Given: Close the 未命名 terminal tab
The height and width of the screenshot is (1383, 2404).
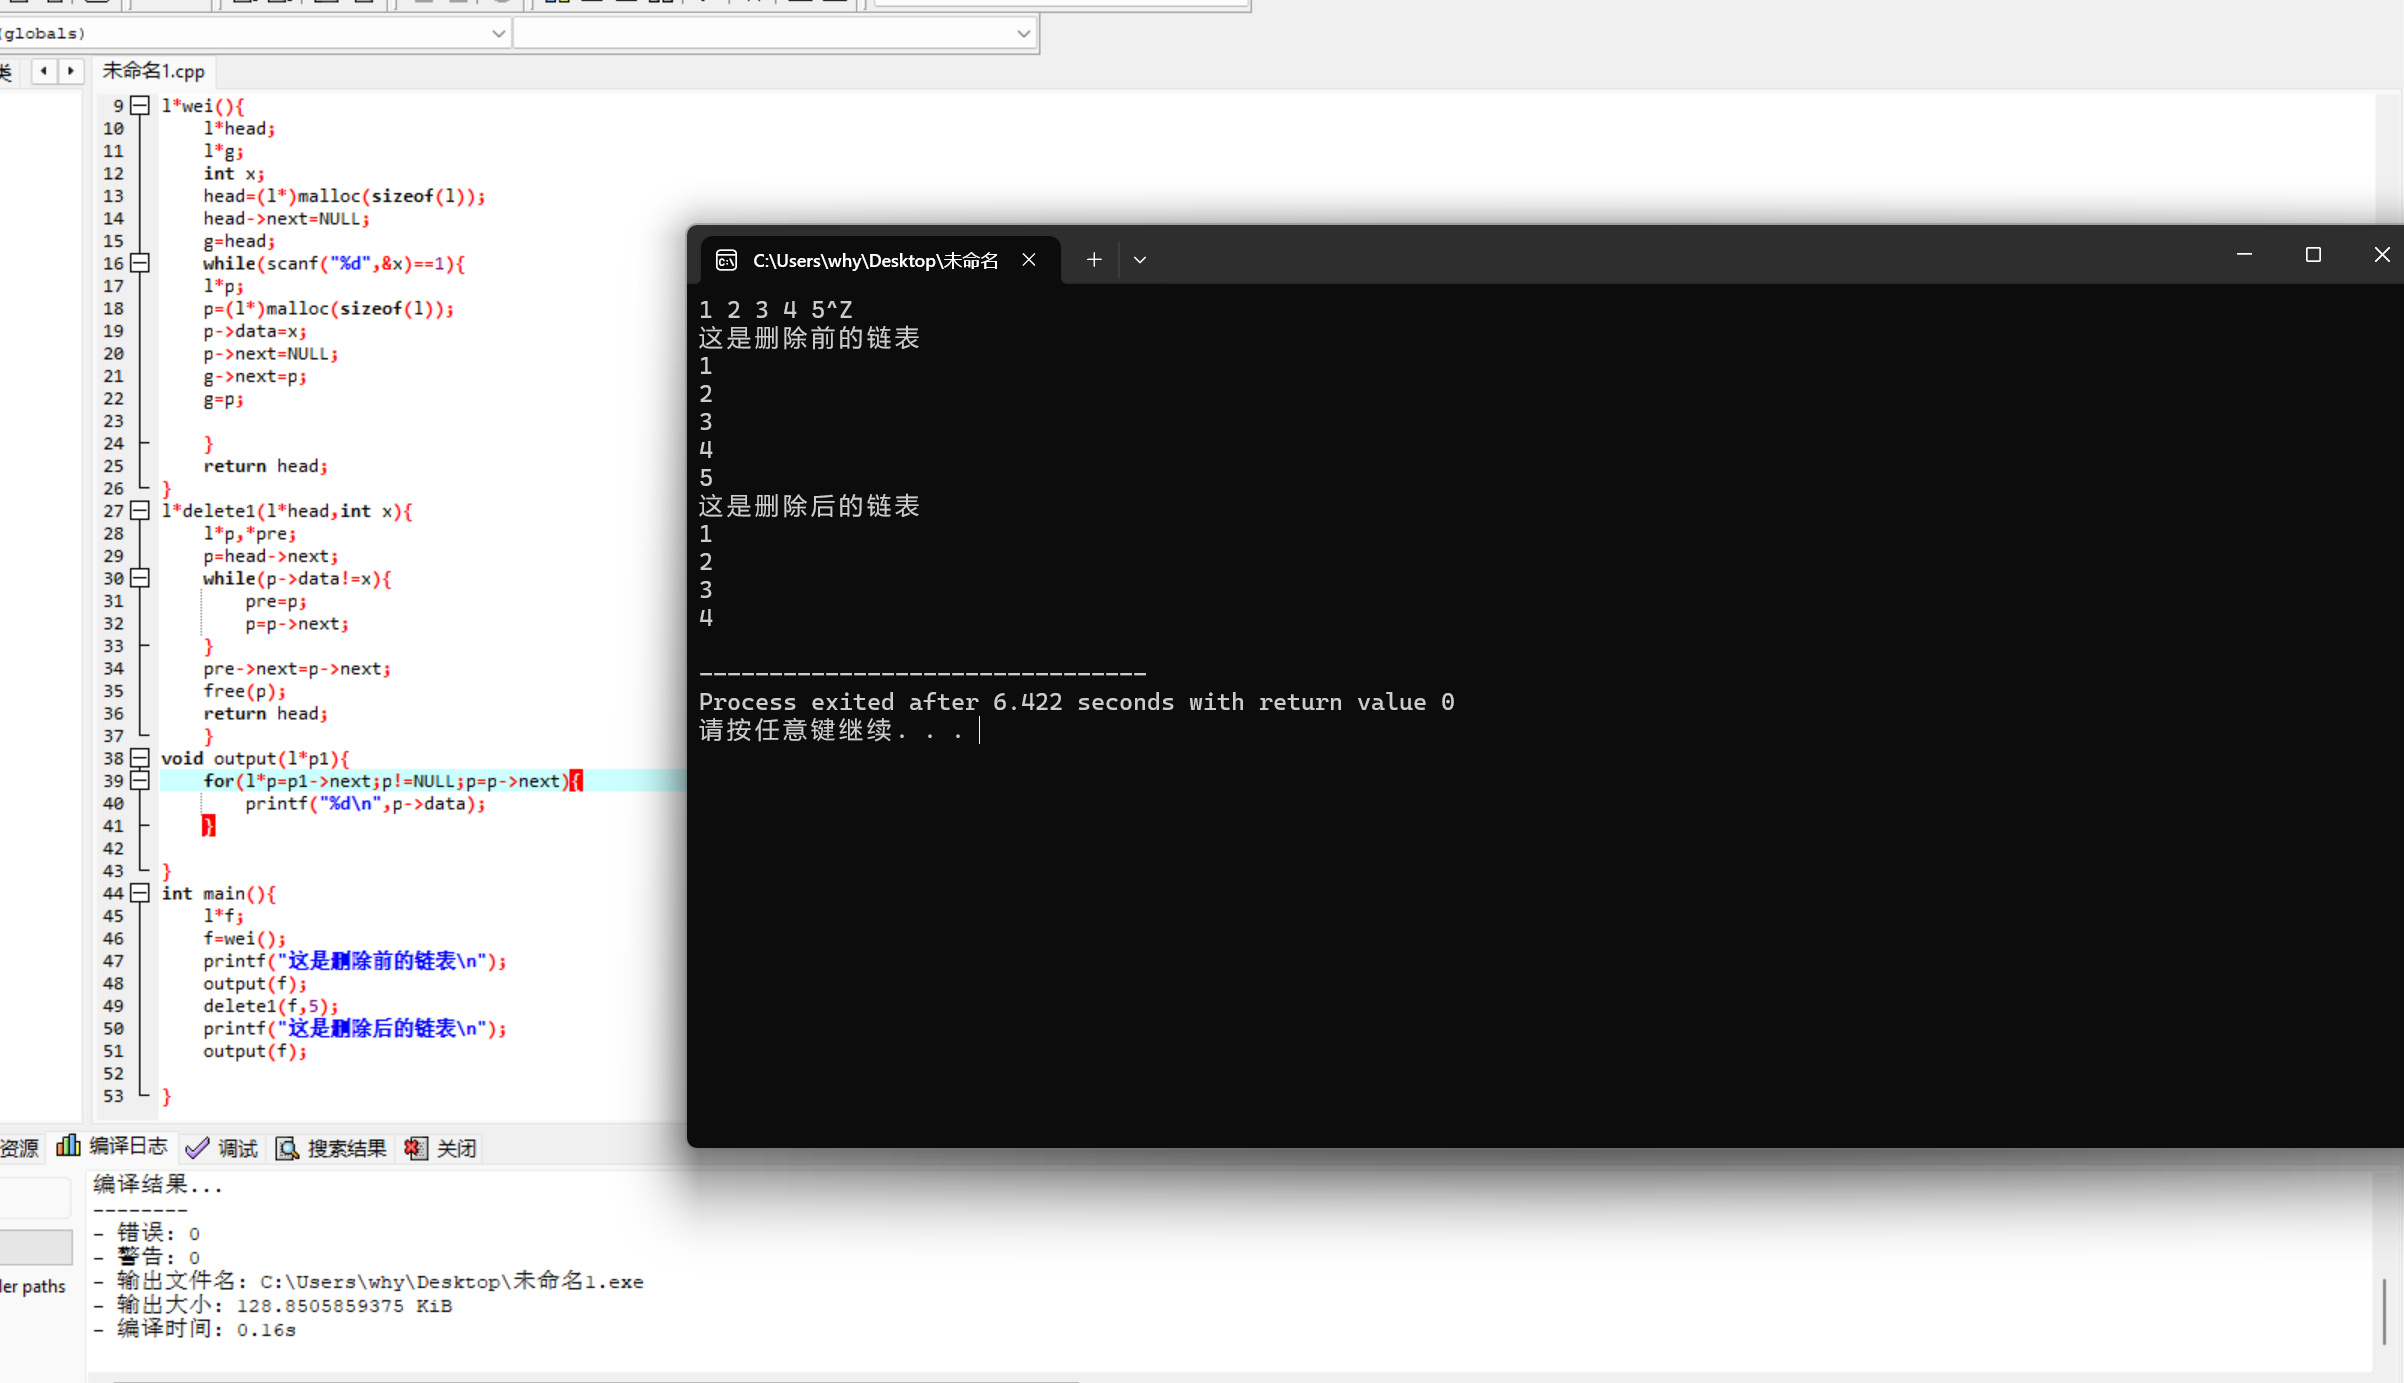Looking at the screenshot, I should coord(1029,260).
